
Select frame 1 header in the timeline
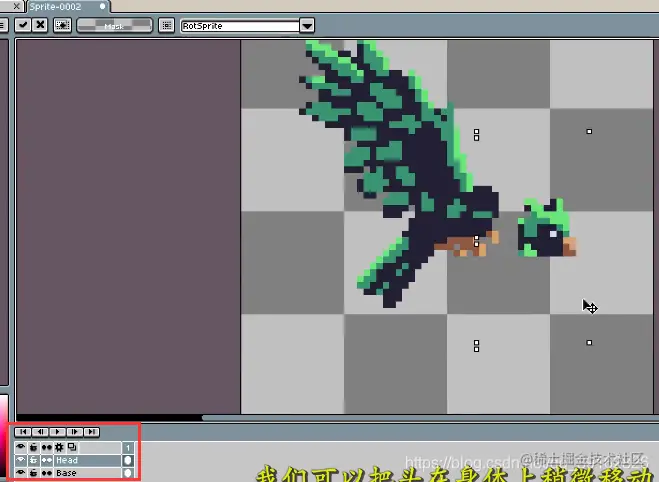click(x=128, y=448)
